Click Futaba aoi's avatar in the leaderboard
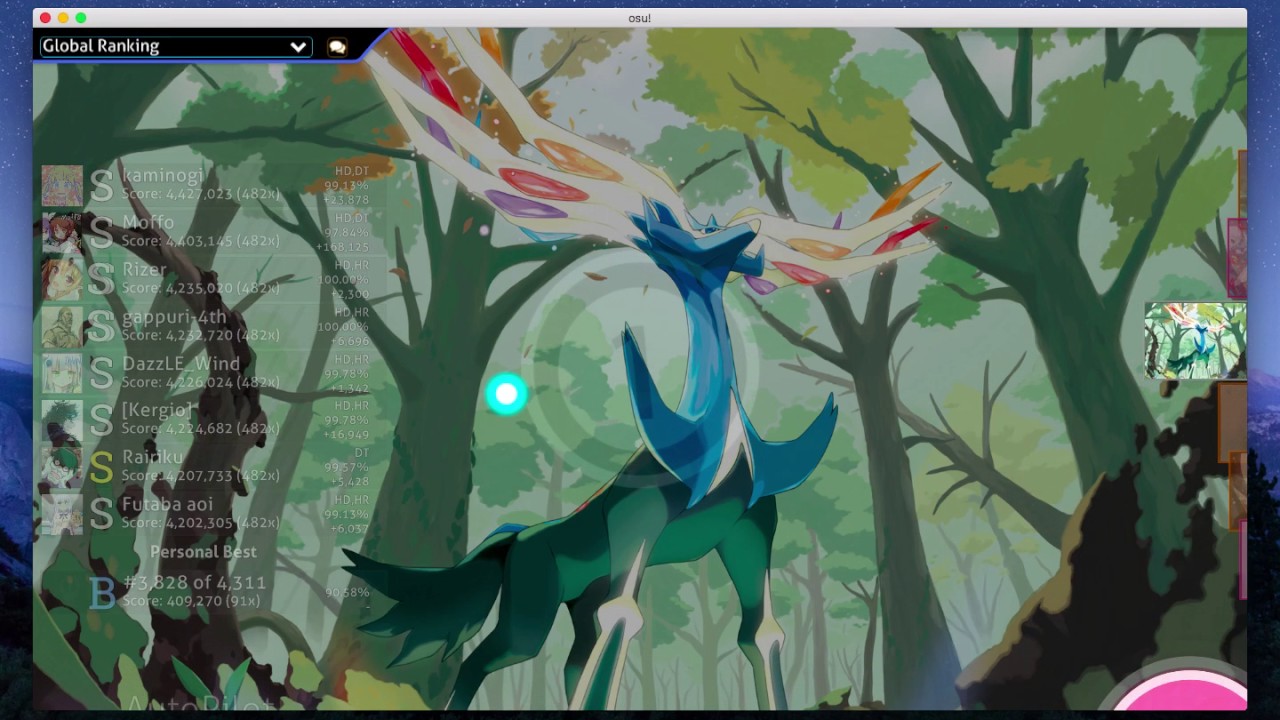 point(62,514)
